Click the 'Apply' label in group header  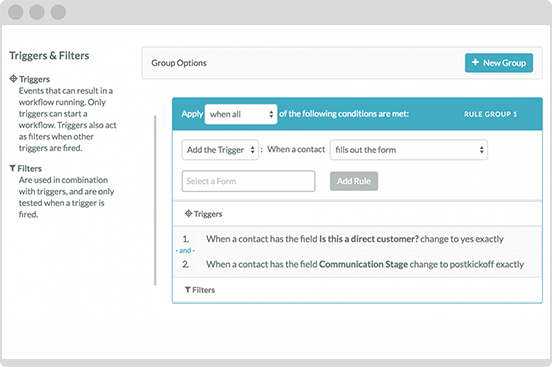pyautogui.click(x=192, y=114)
